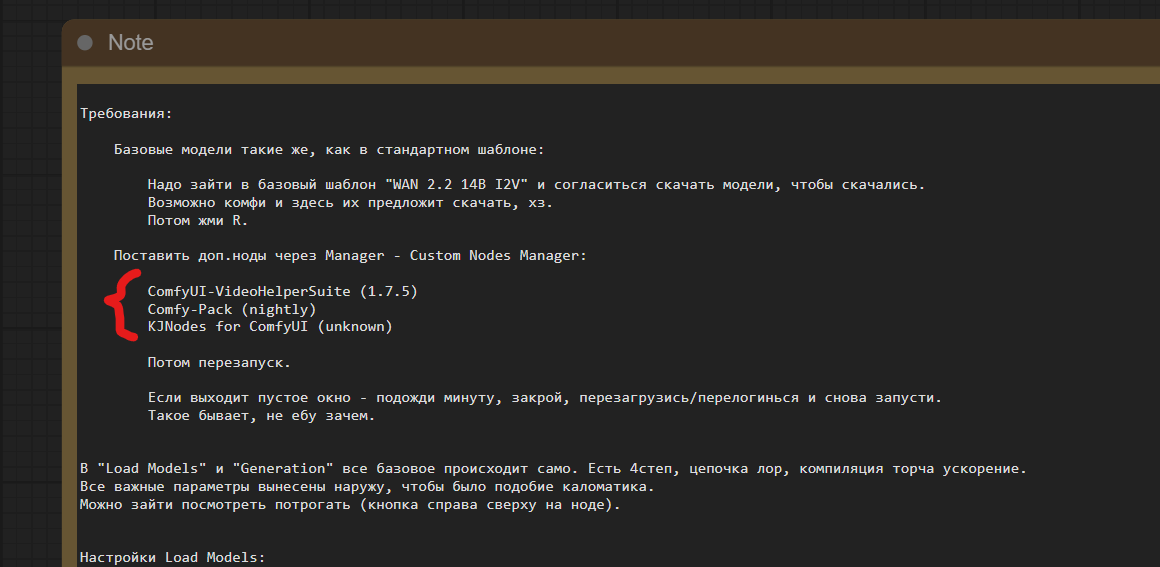Click the line 'Возможно комфи и здесь их предложит скачать, хз.'

(350, 203)
